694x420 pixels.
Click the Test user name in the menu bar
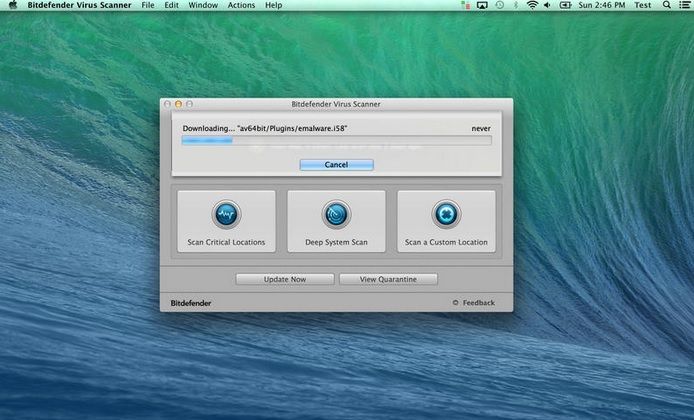tap(643, 5)
